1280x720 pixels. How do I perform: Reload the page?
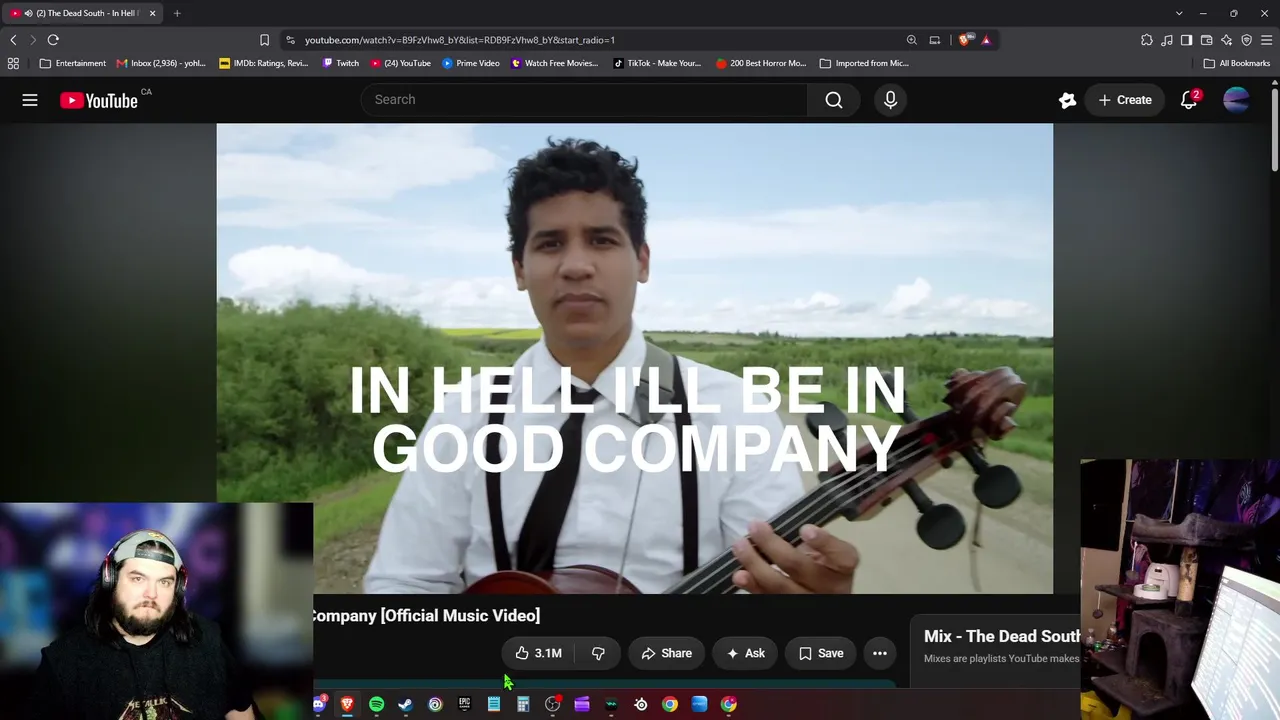coord(53,40)
